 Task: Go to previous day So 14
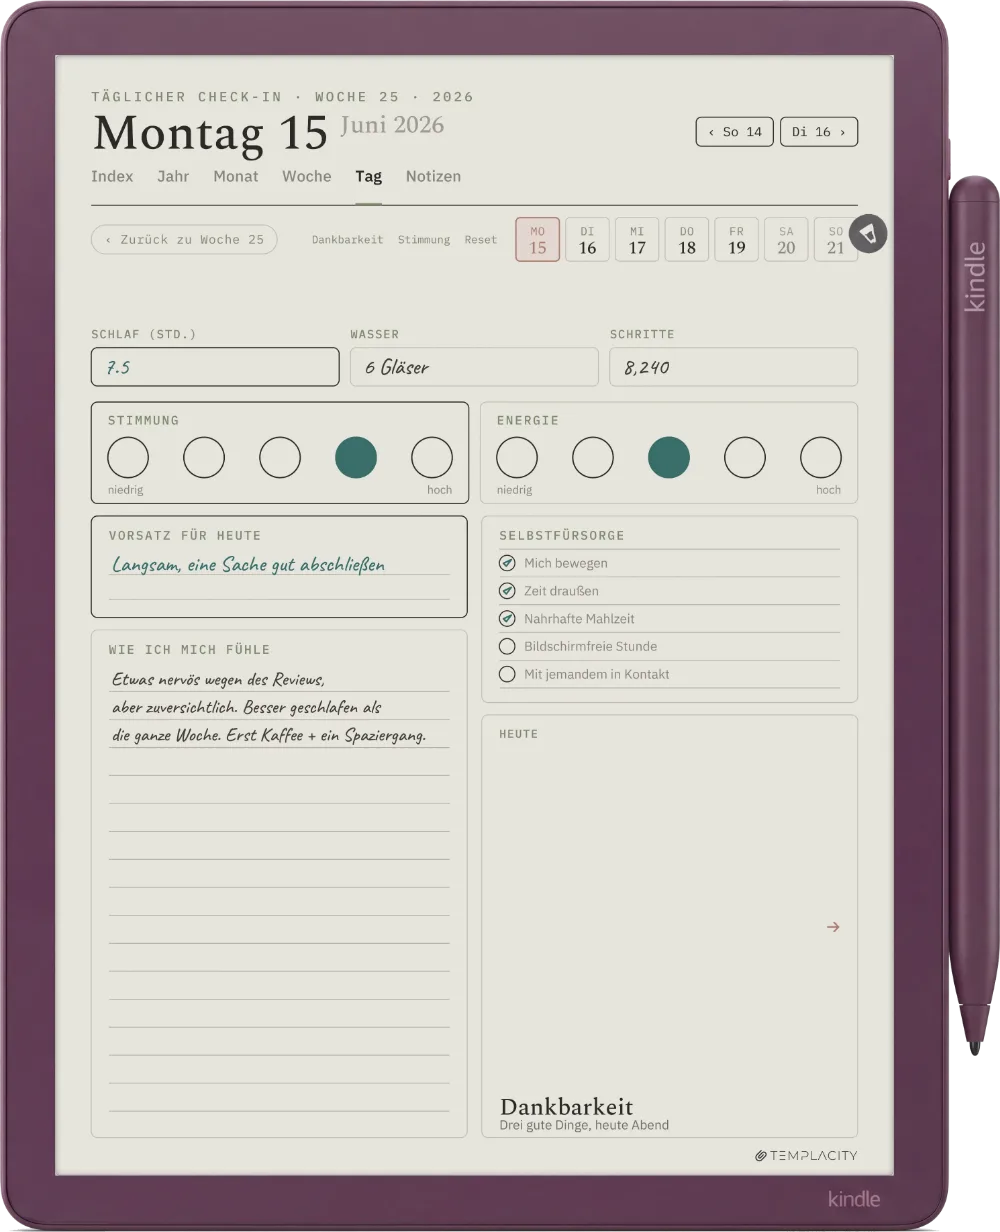(x=735, y=132)
